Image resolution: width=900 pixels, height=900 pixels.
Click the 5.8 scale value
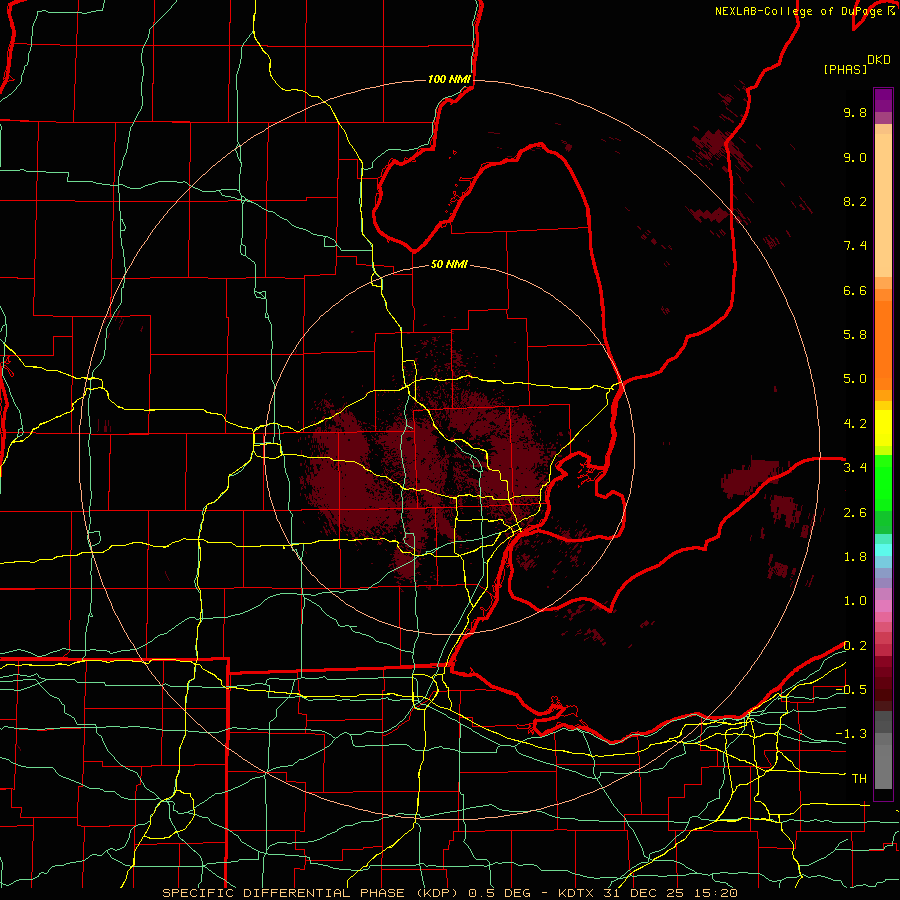(x=855, y=335)
